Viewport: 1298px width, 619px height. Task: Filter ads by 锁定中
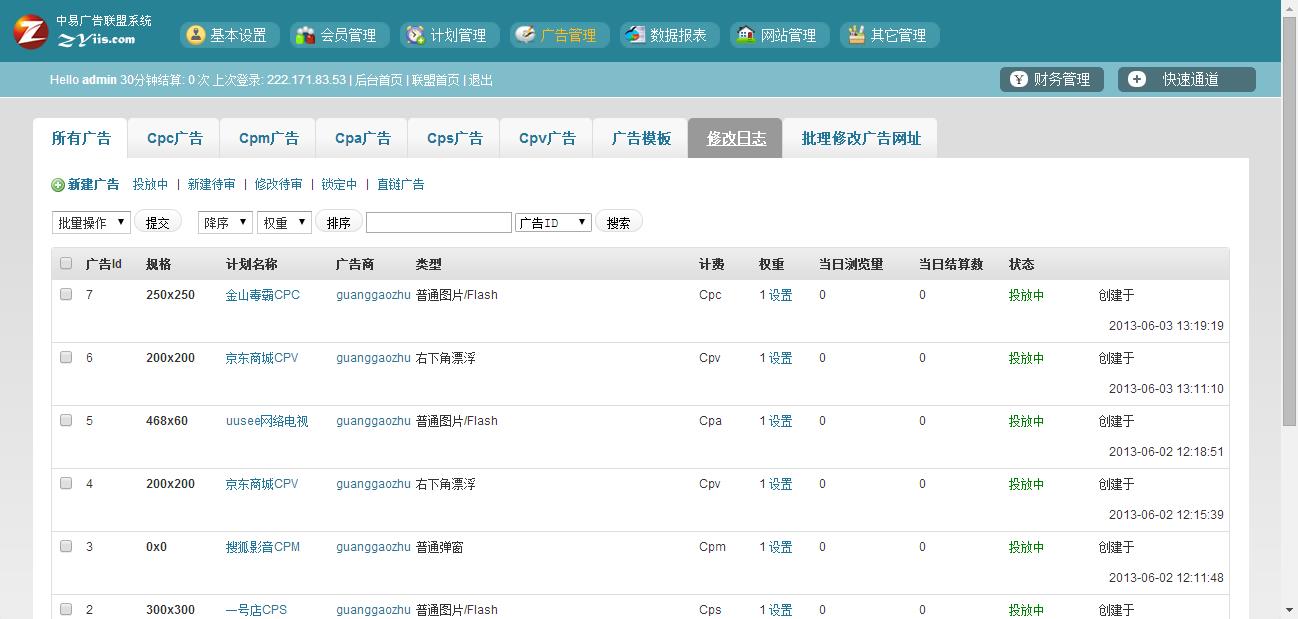pyautogui.click(x=340, y=185)
